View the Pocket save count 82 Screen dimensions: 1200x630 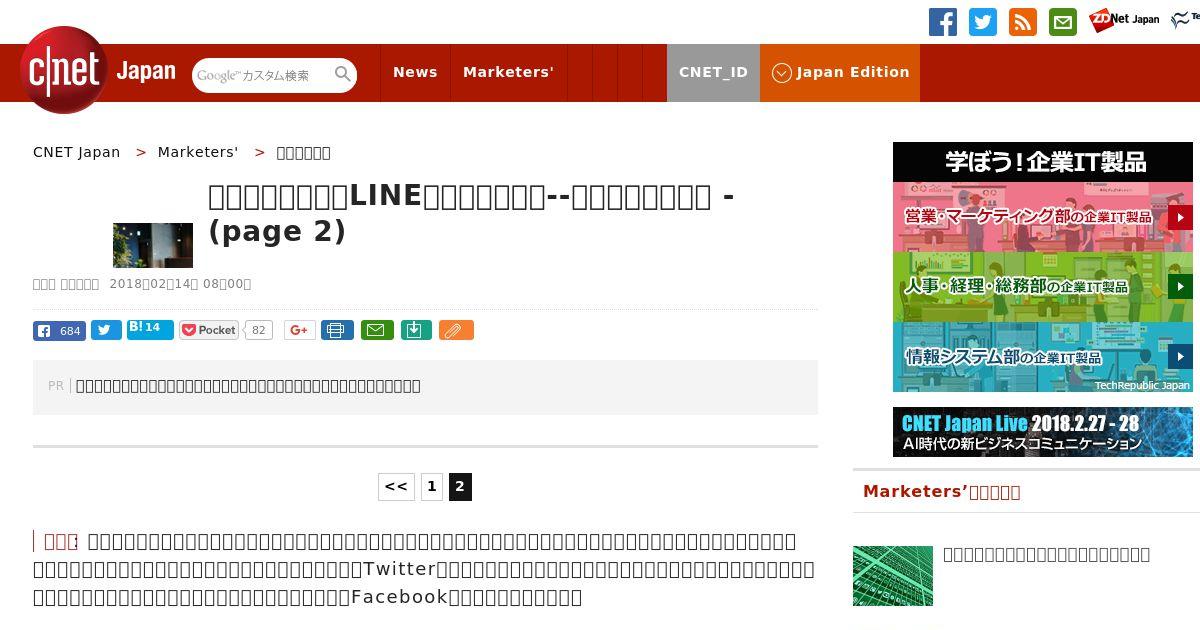click(258, 330)
